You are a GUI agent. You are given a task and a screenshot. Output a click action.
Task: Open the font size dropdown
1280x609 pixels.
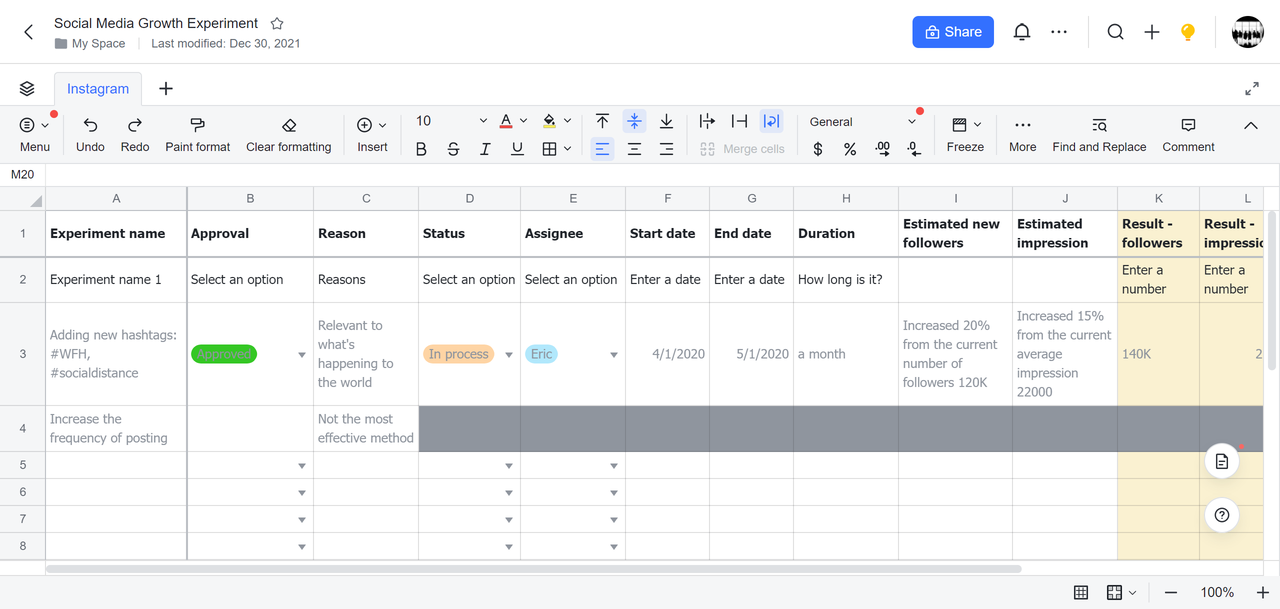(483, 121)
